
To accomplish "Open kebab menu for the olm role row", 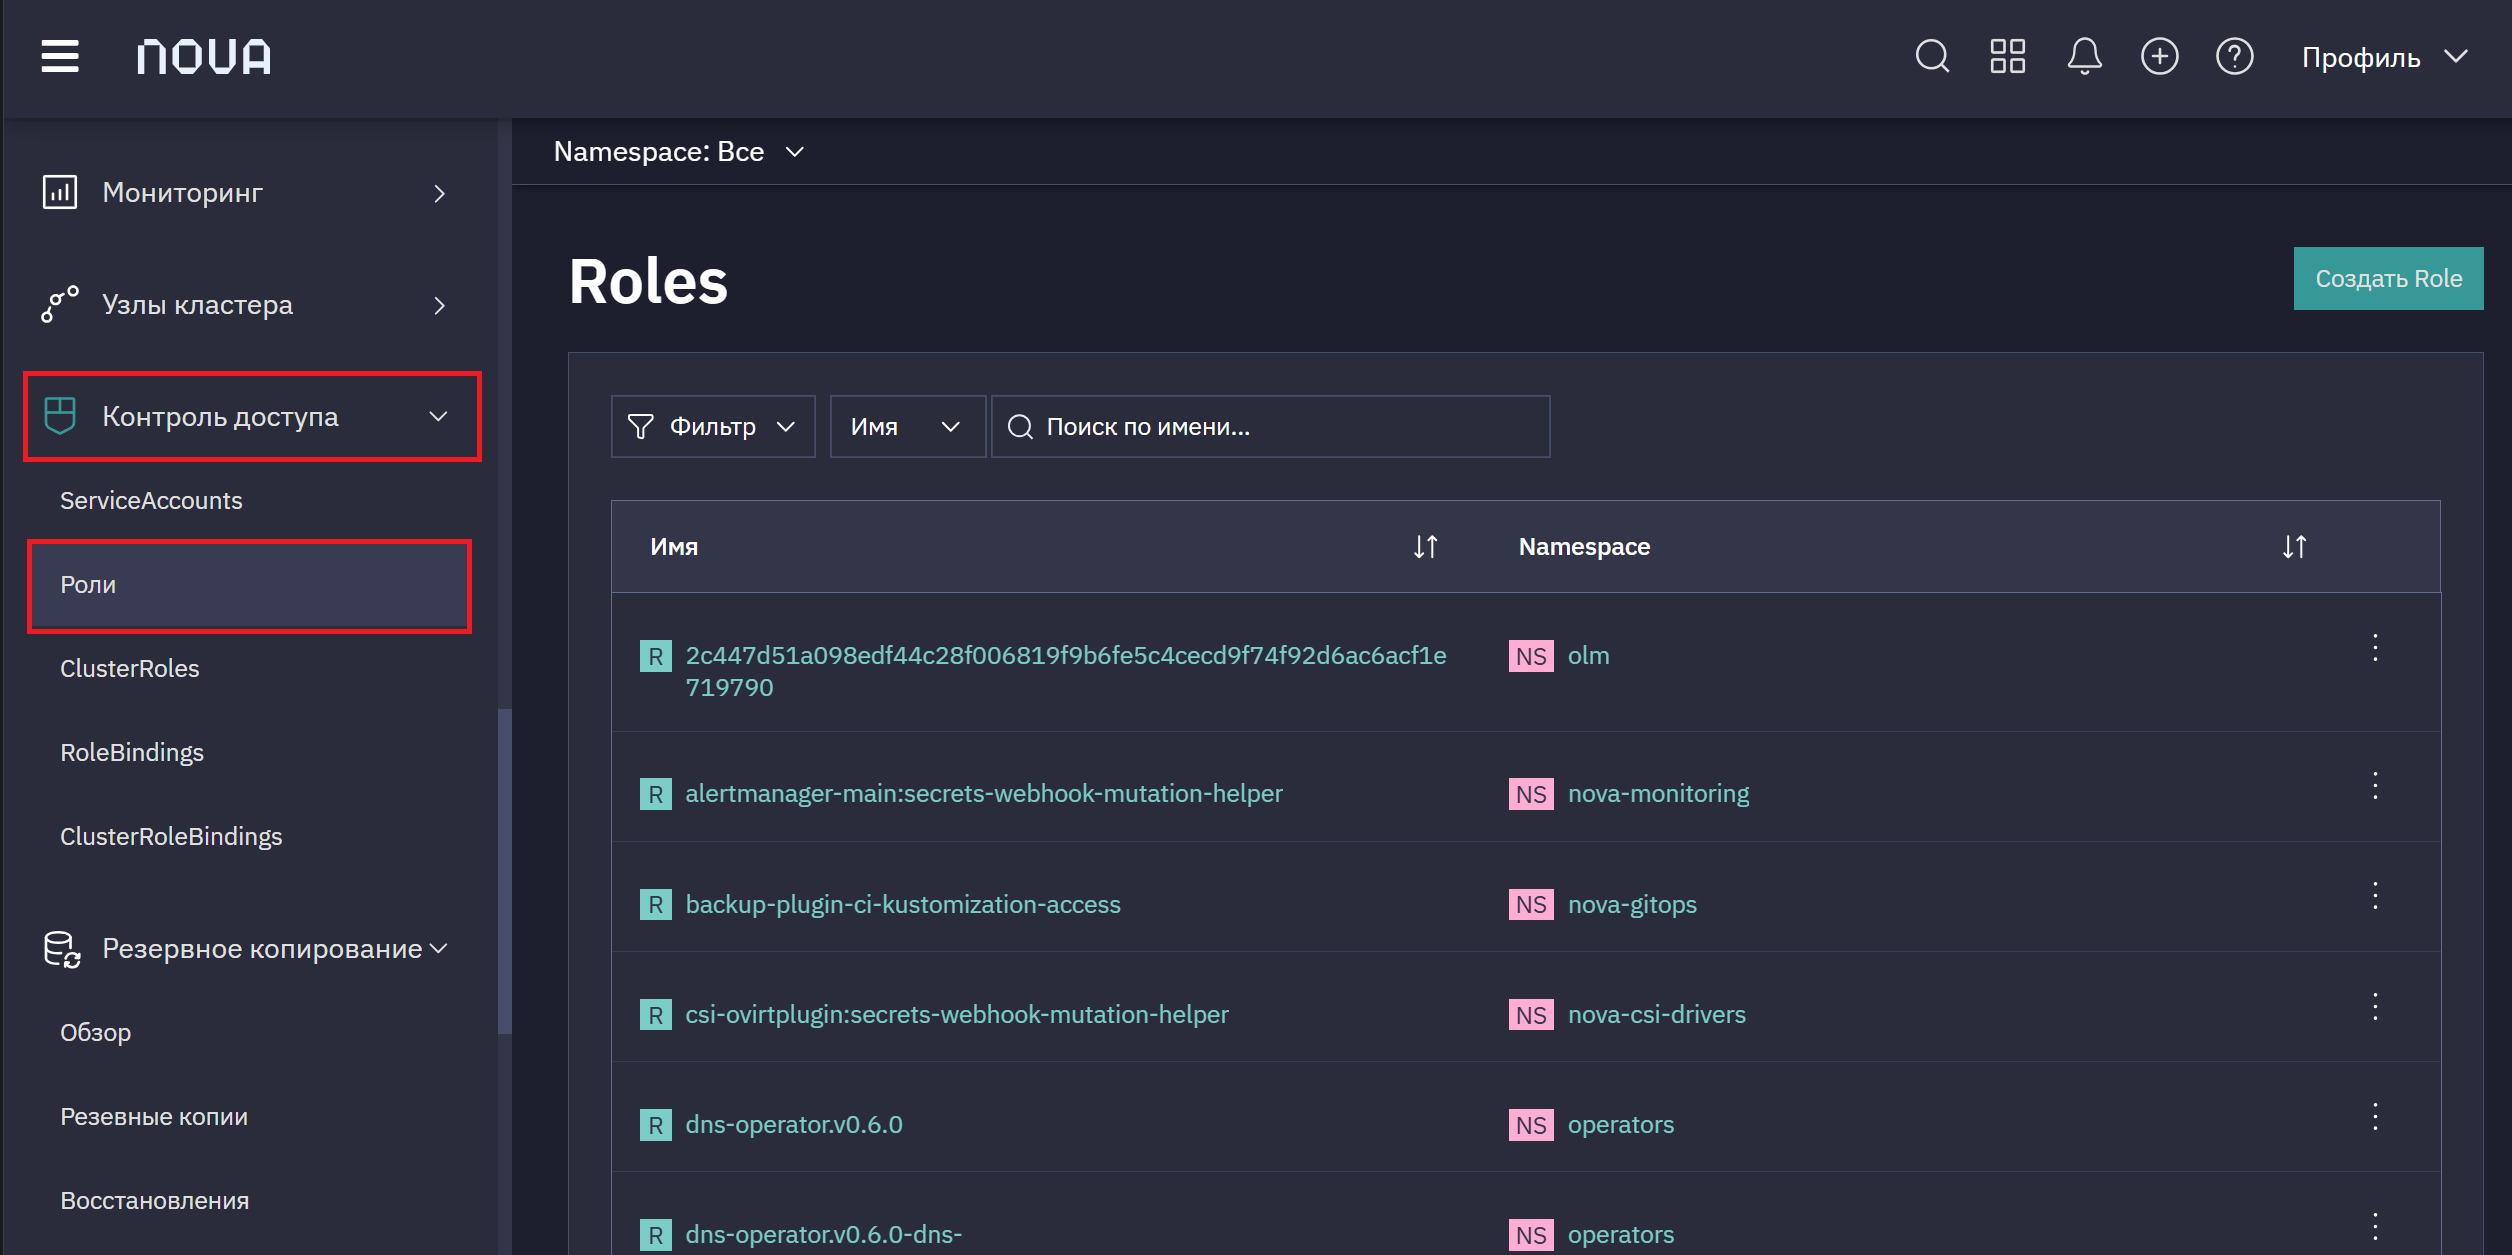I will tap(2375, 648).
